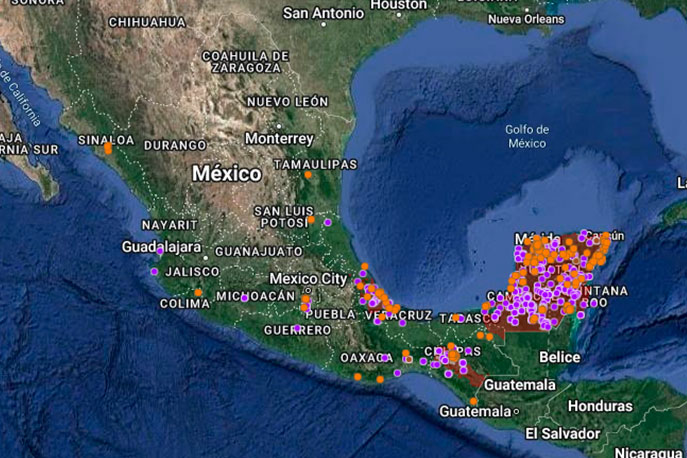Select the 'COAHUILA DE ZARAGOZA' label
687x458 pixels.
coord(246,62)
